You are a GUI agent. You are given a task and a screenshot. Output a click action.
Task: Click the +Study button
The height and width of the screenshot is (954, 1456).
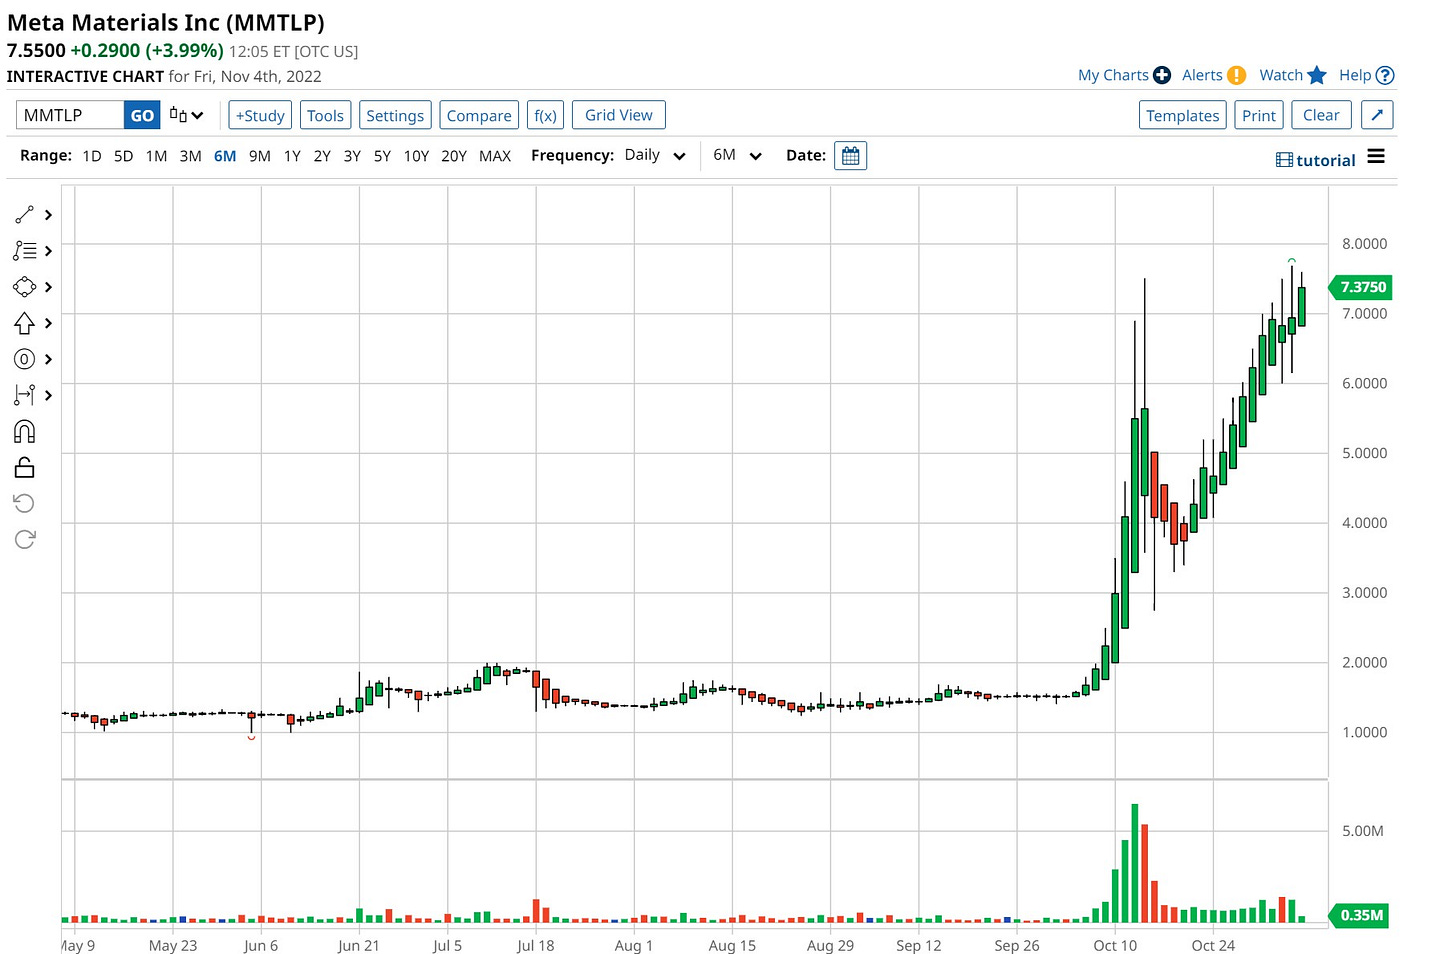260,115
